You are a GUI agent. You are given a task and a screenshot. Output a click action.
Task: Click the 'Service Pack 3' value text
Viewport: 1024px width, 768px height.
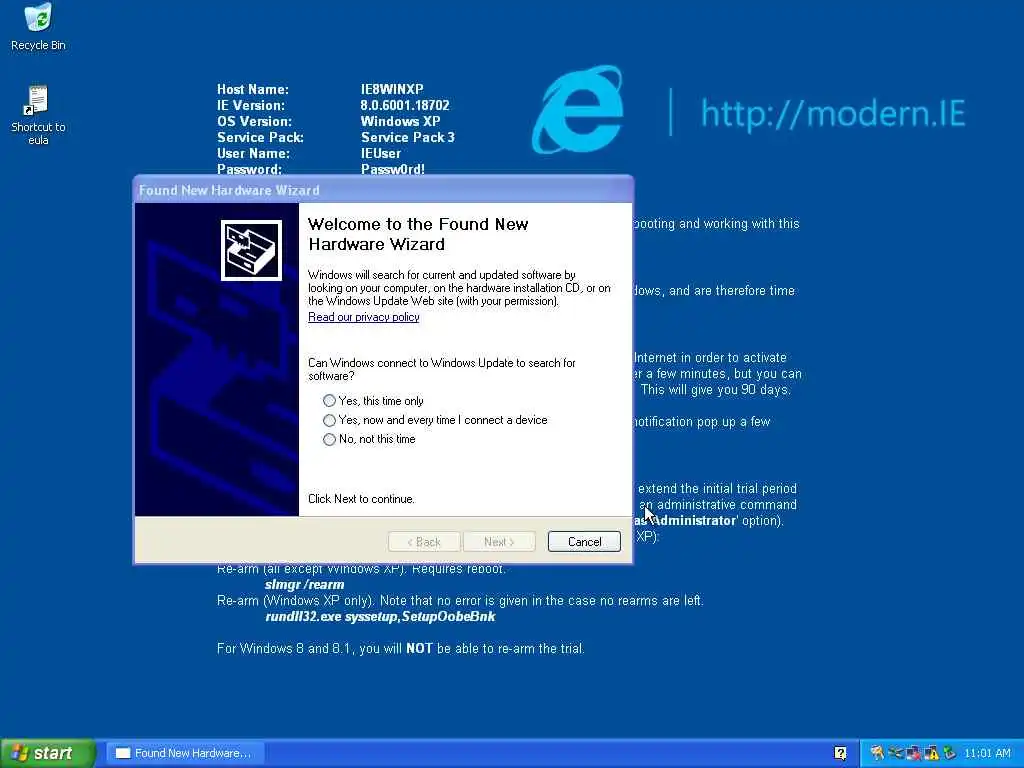click(408, 137)
